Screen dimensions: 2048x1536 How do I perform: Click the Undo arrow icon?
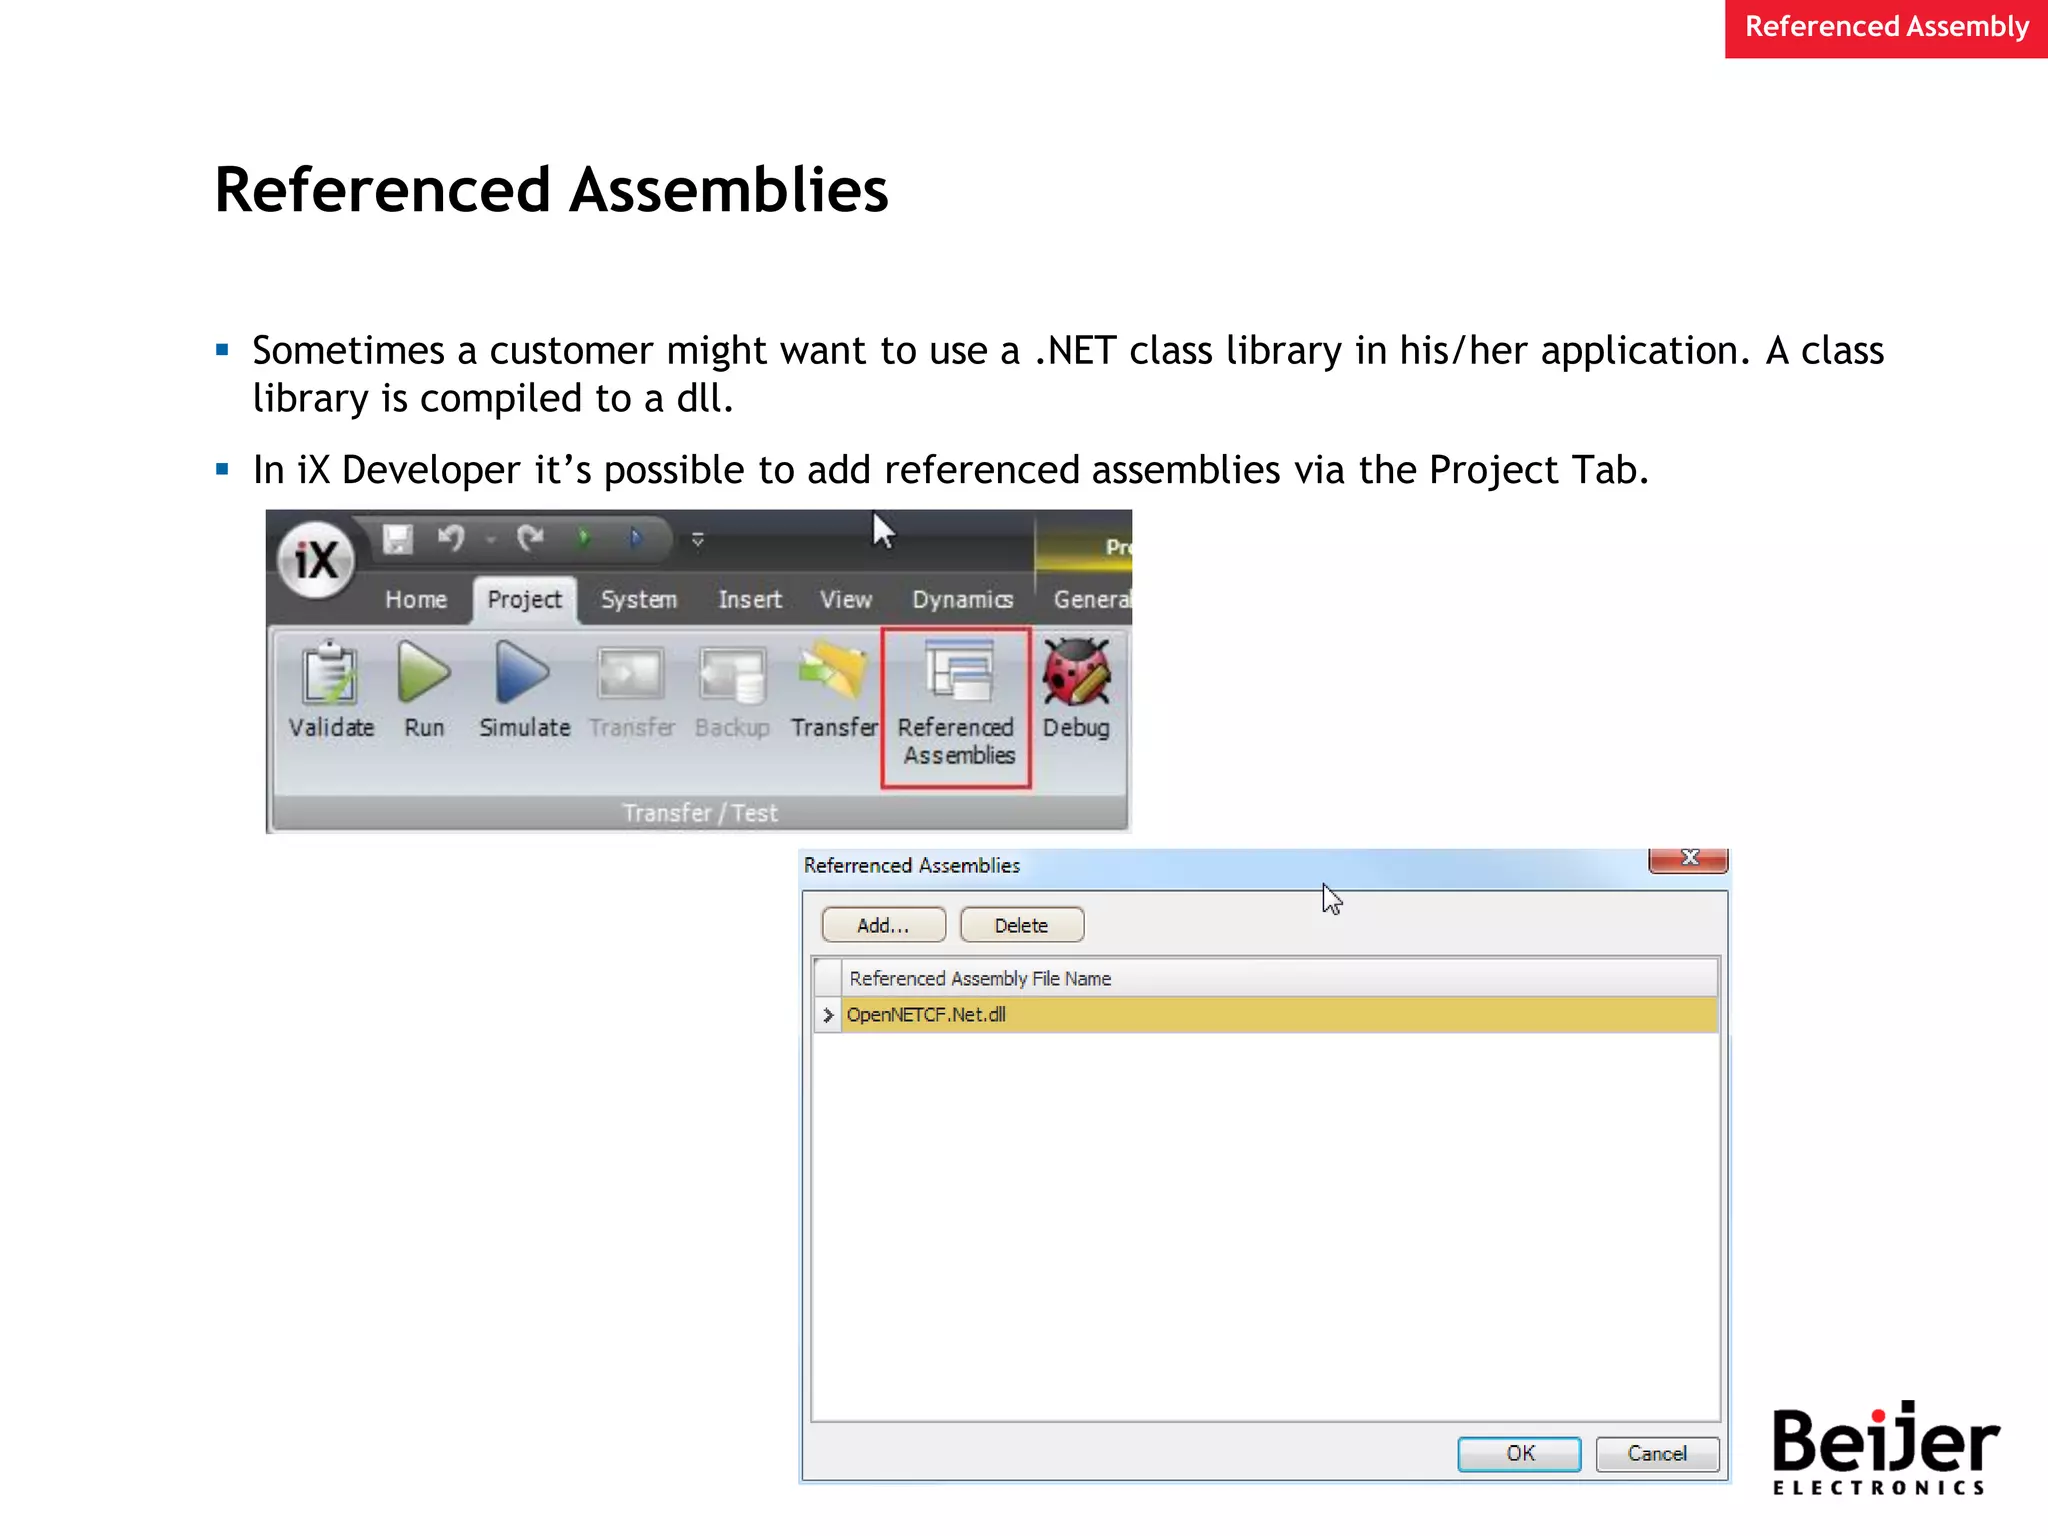(451, 539)
